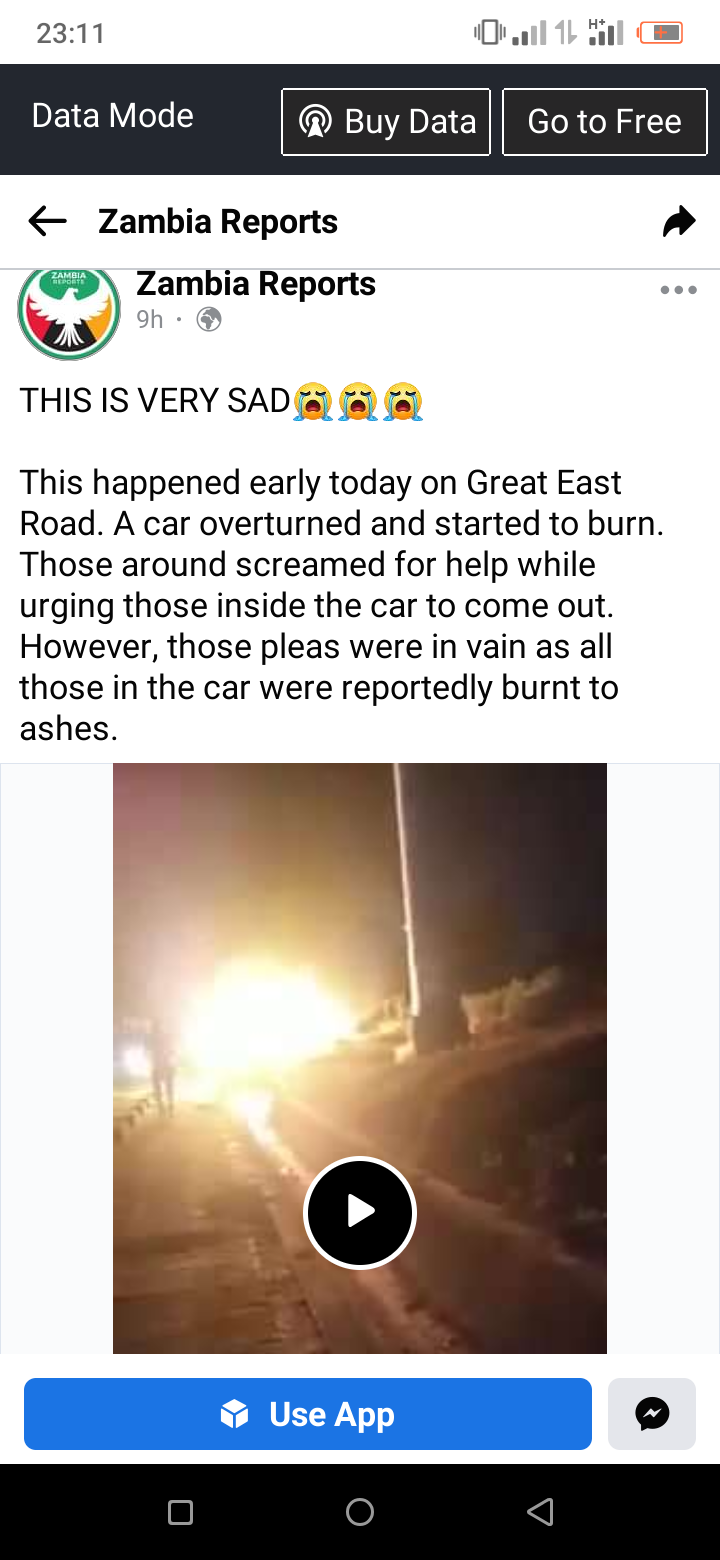Screen dimensions: 720x1560
Task: Open Zambia Reports page name in post
Action: click(256, 284)
